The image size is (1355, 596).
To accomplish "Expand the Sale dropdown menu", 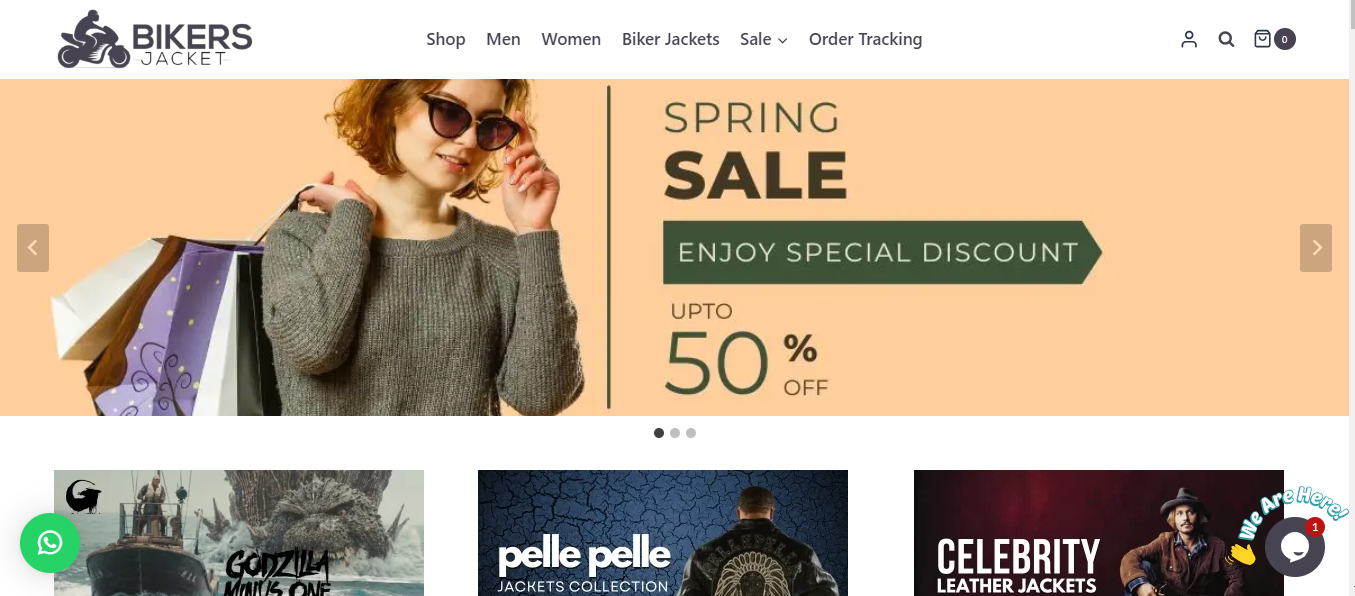I will (764, 40).
